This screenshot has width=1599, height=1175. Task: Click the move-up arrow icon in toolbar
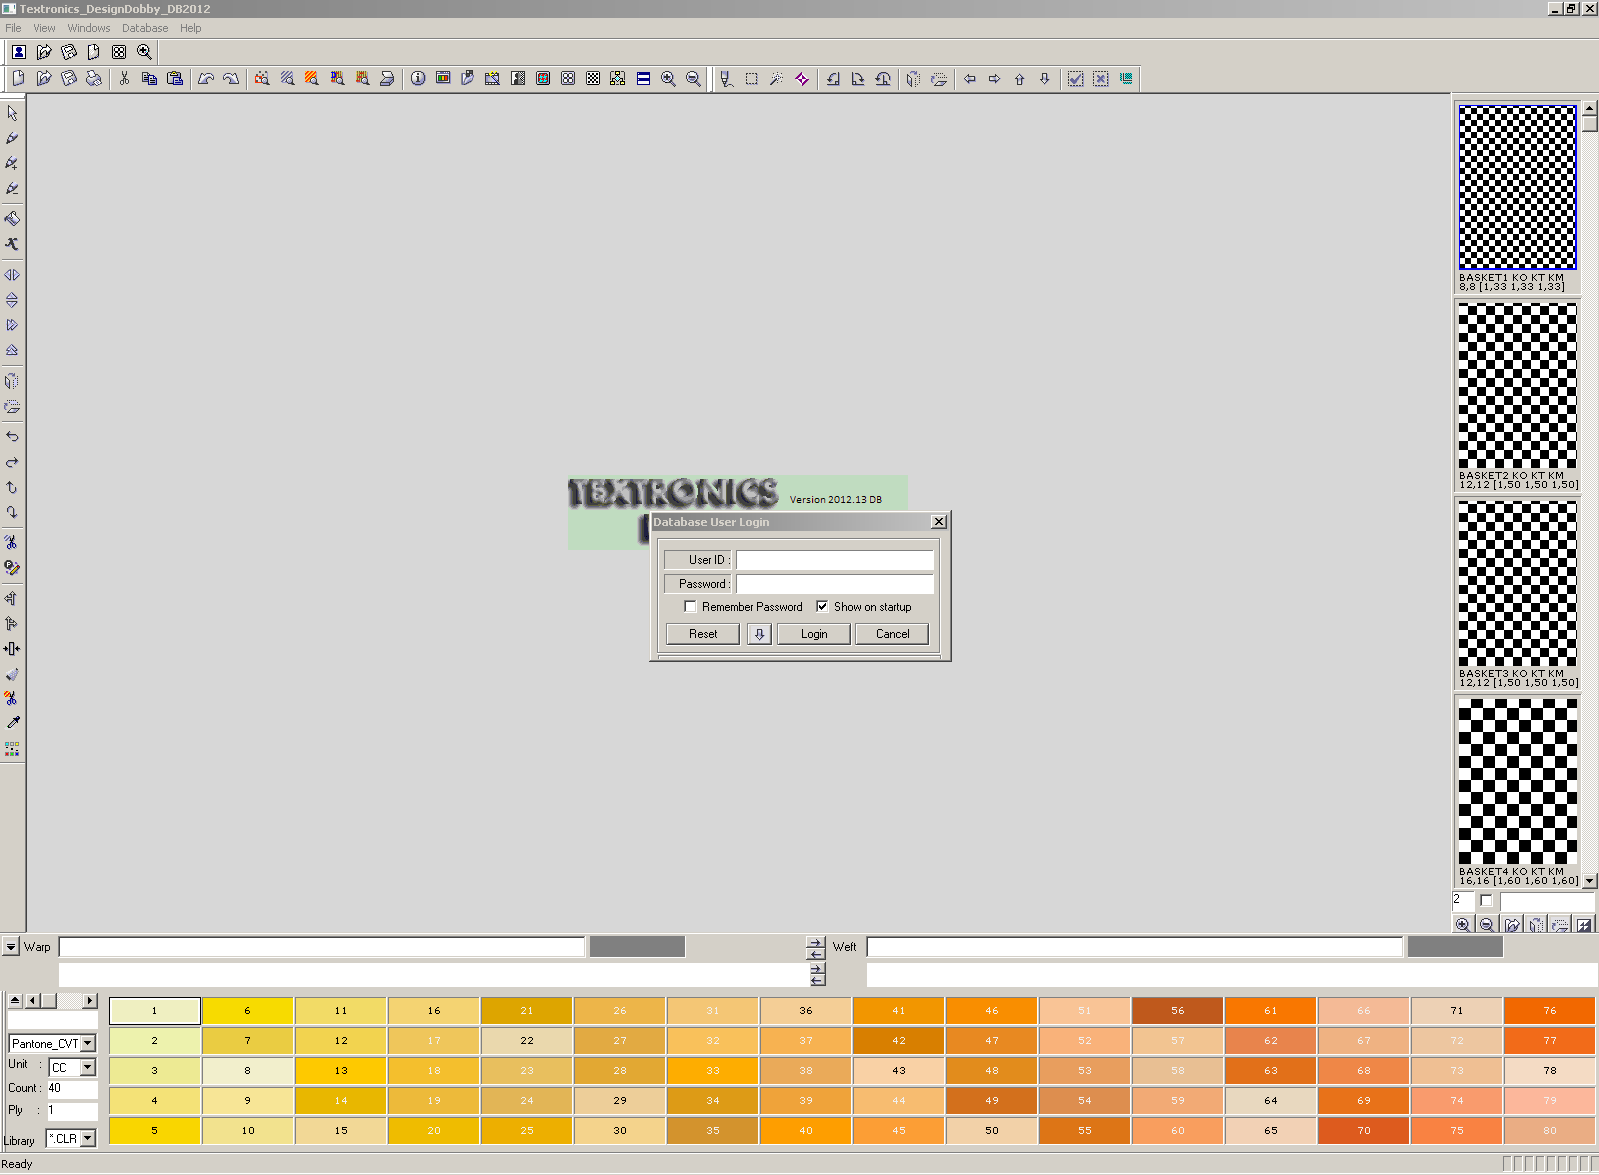point(1019,79)
